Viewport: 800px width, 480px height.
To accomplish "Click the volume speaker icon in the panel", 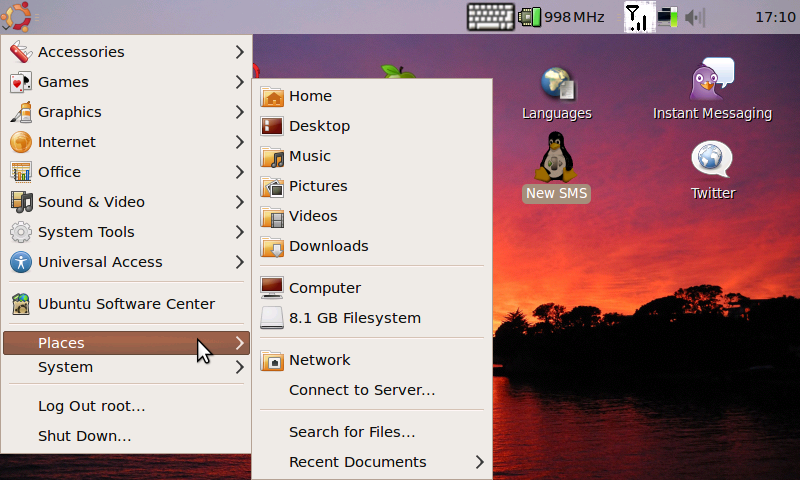I will (694, 17).
